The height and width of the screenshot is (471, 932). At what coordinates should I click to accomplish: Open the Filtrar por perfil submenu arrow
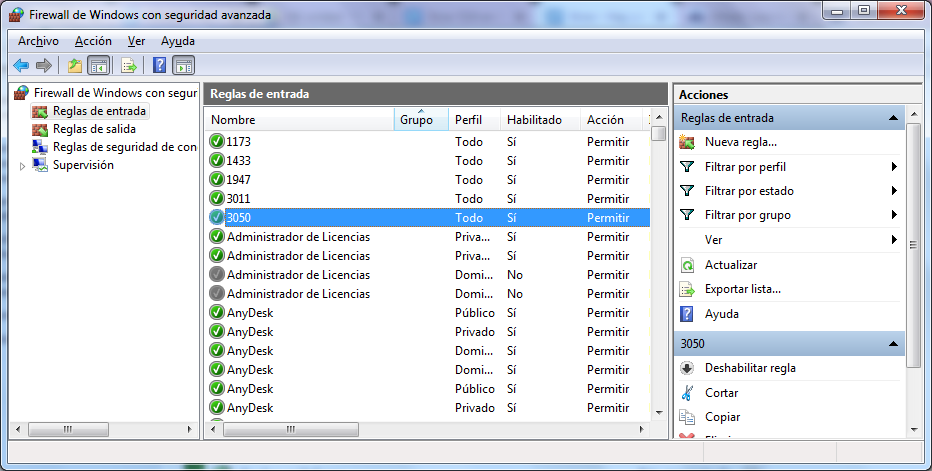pos(894,167)
